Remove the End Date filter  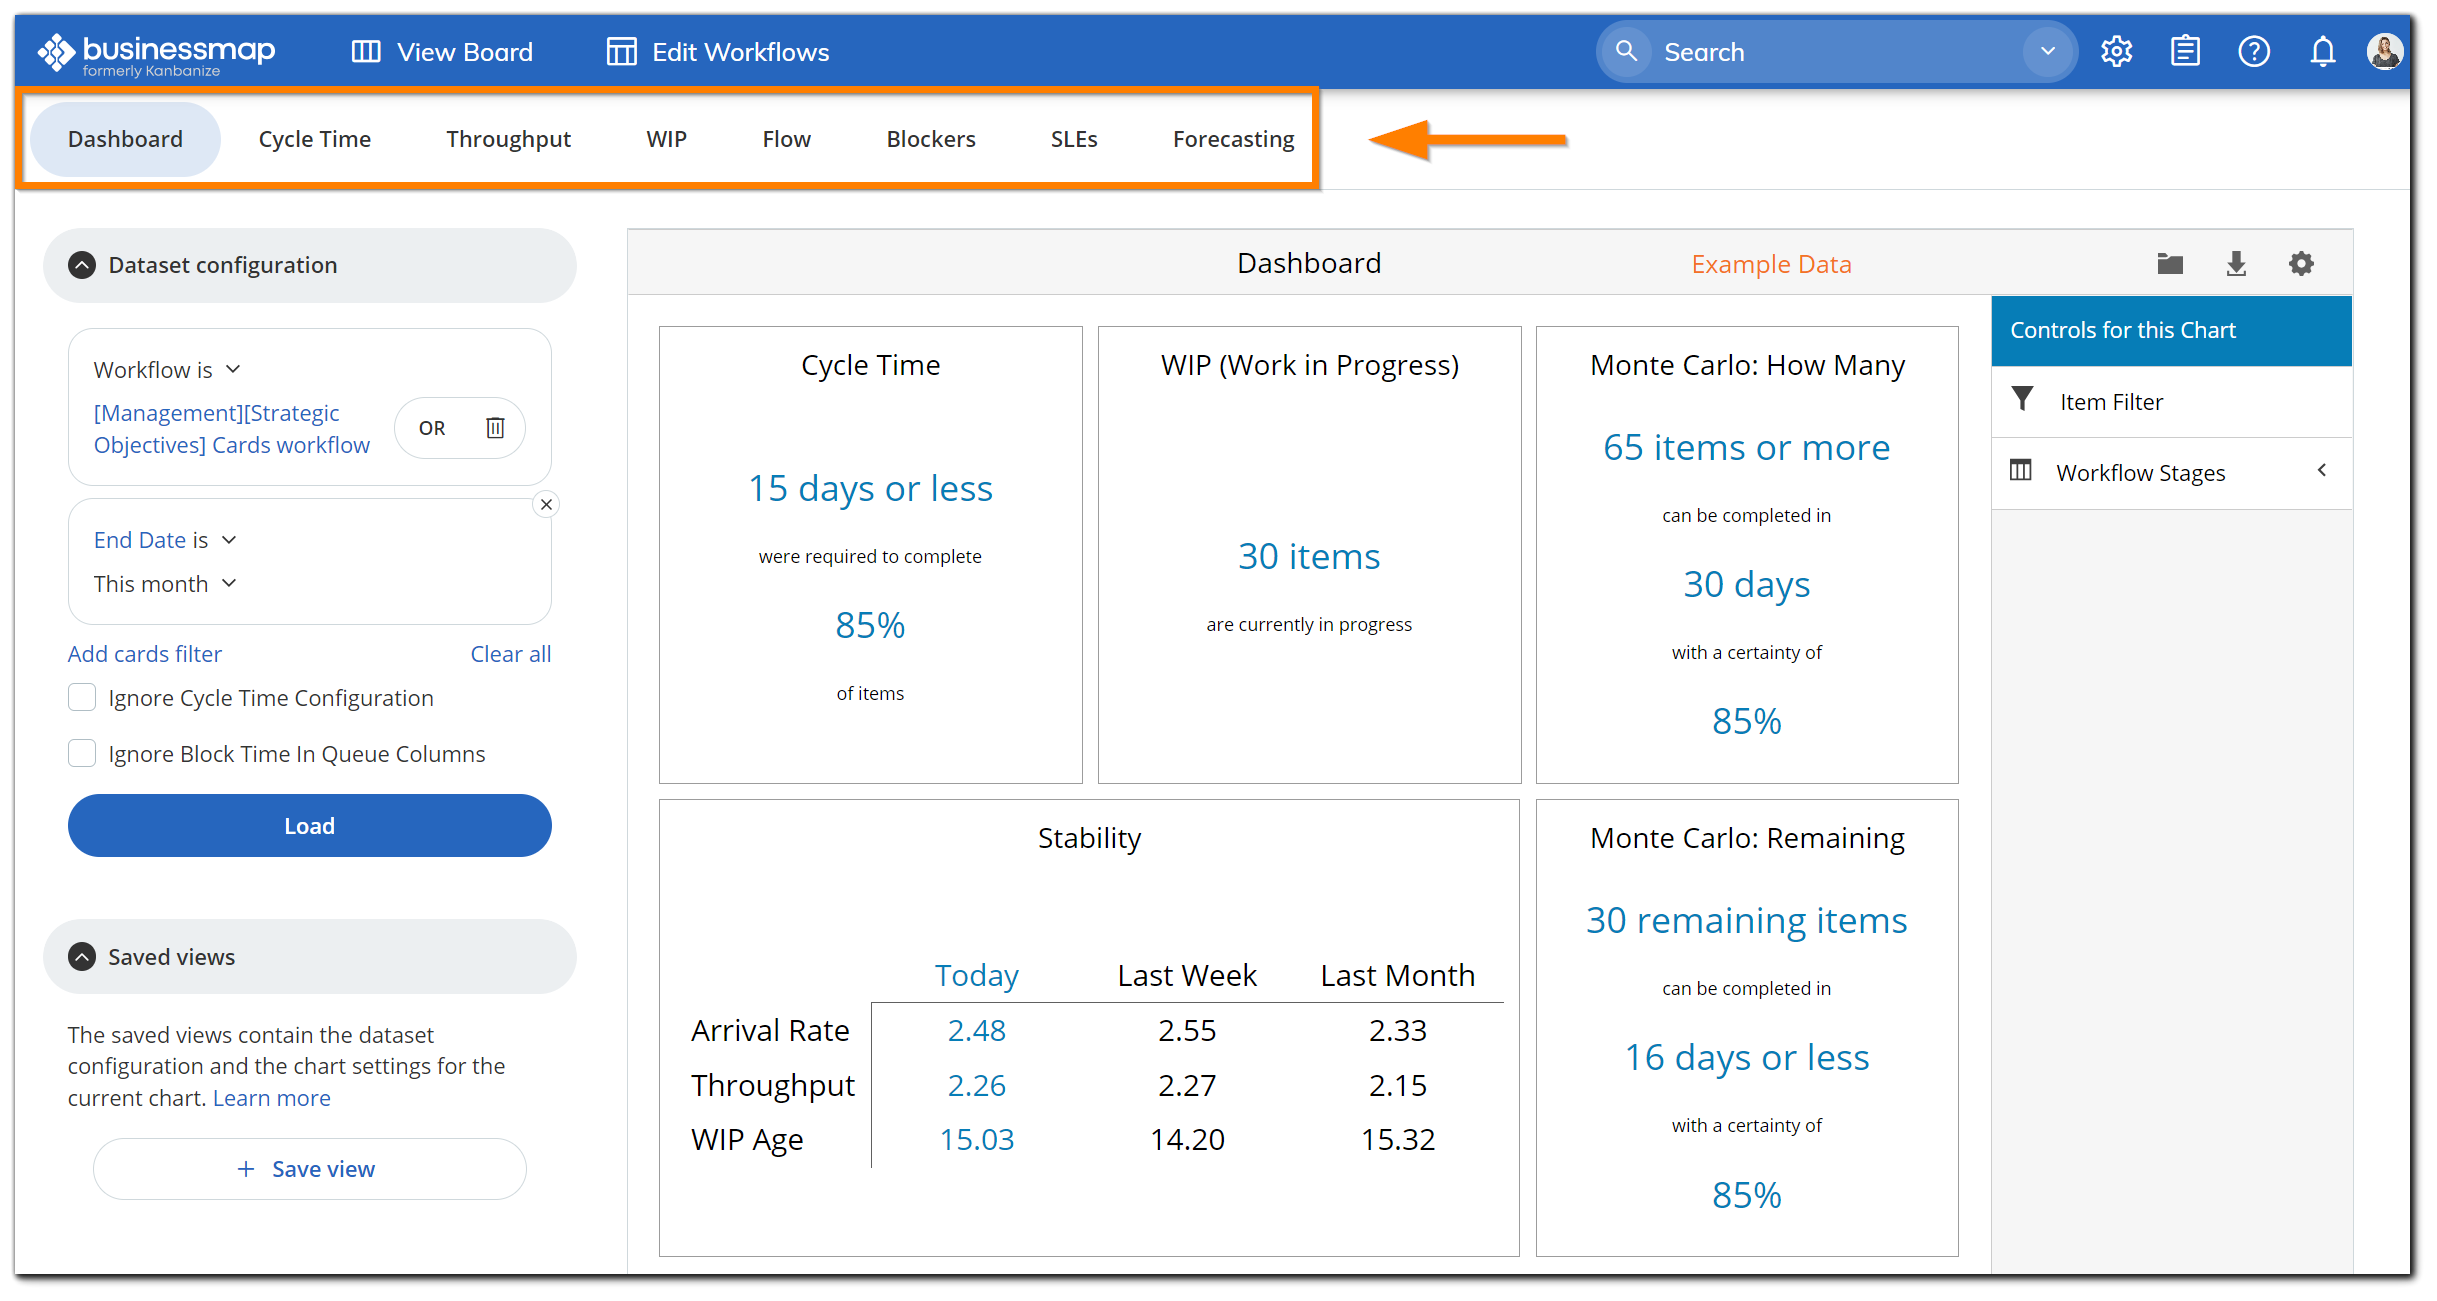[x=546, y=504]
